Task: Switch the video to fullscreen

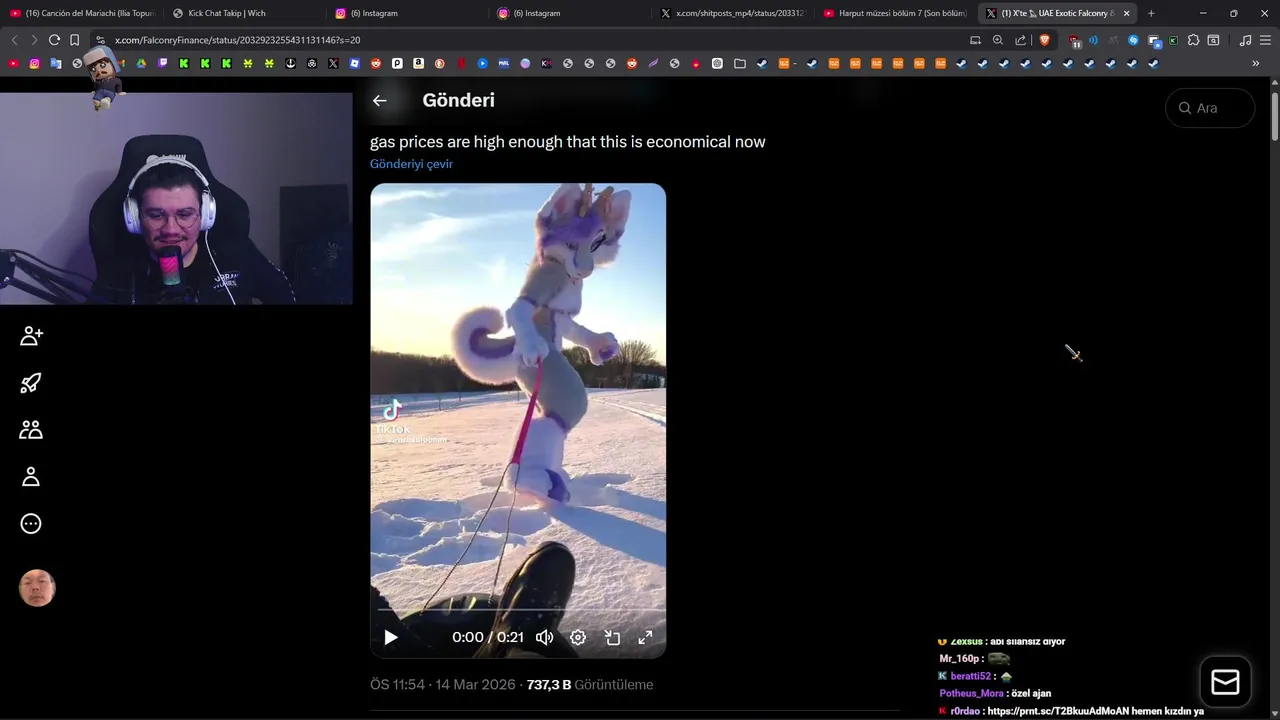Action: (x=646, y=637)
